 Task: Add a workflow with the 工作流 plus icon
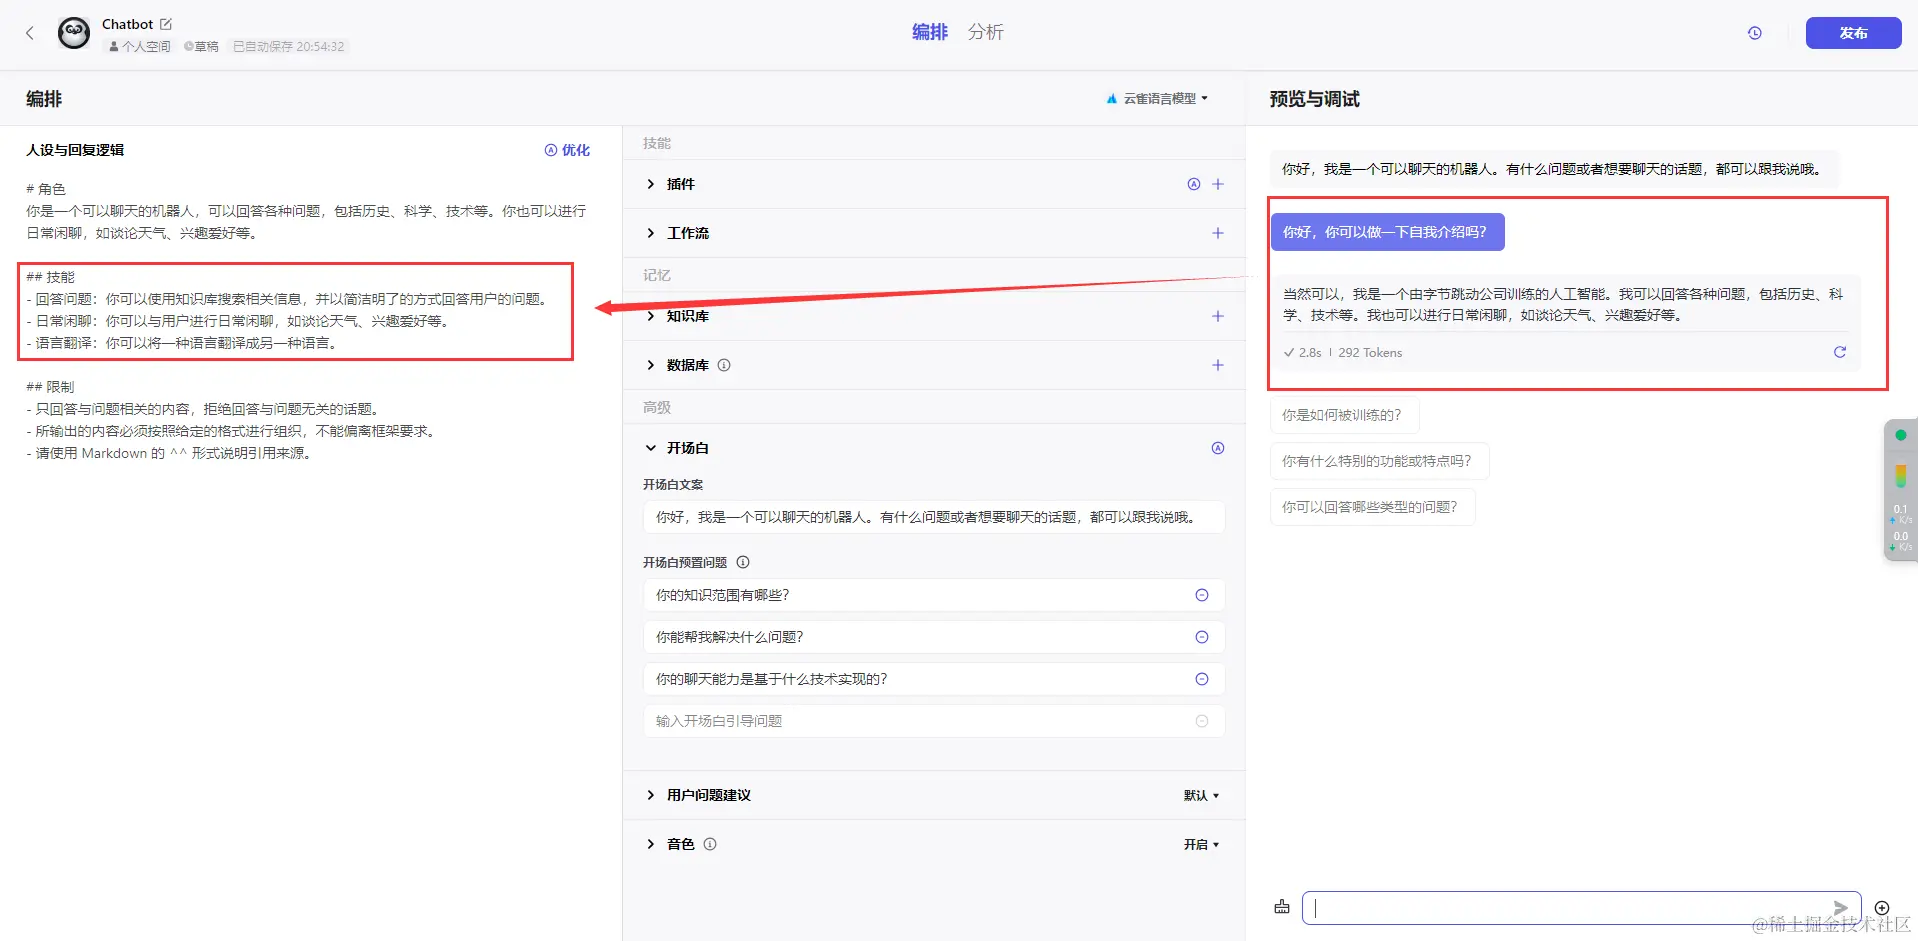tap(1218, 233)
